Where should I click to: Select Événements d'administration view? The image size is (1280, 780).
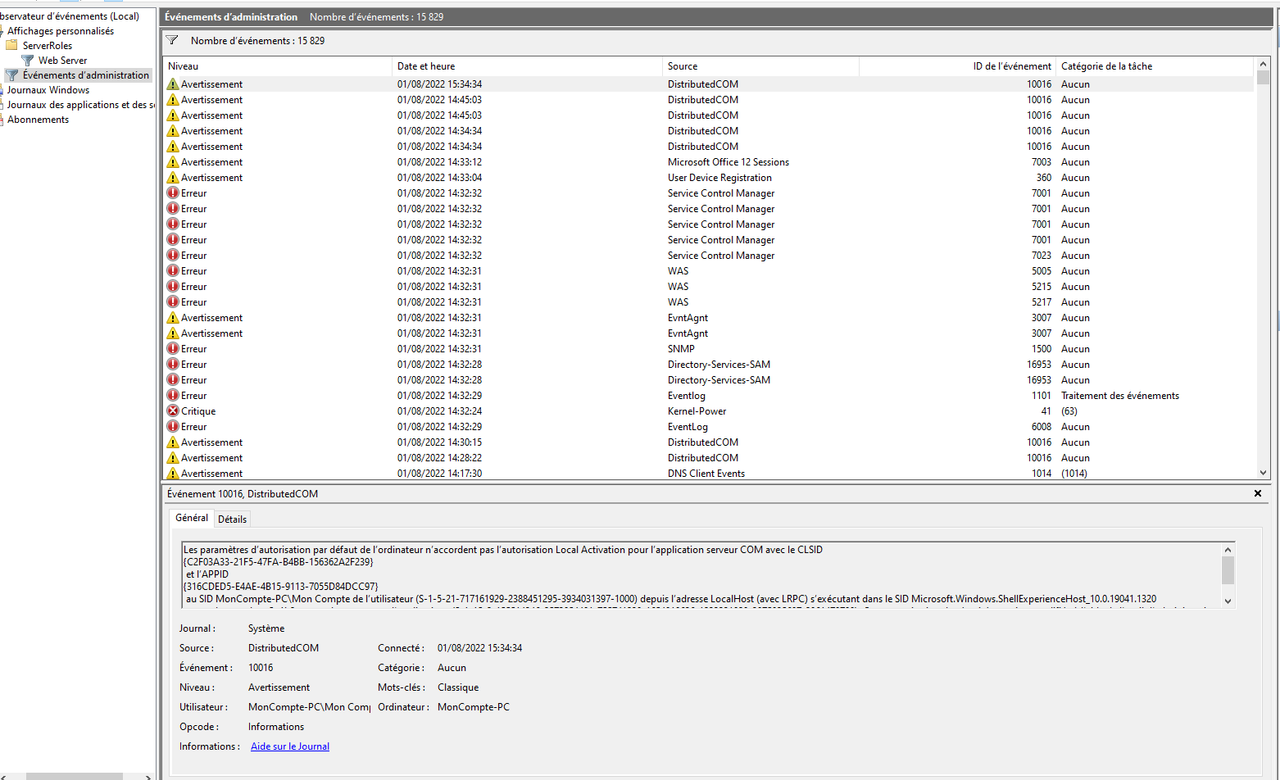click(86, 76)
